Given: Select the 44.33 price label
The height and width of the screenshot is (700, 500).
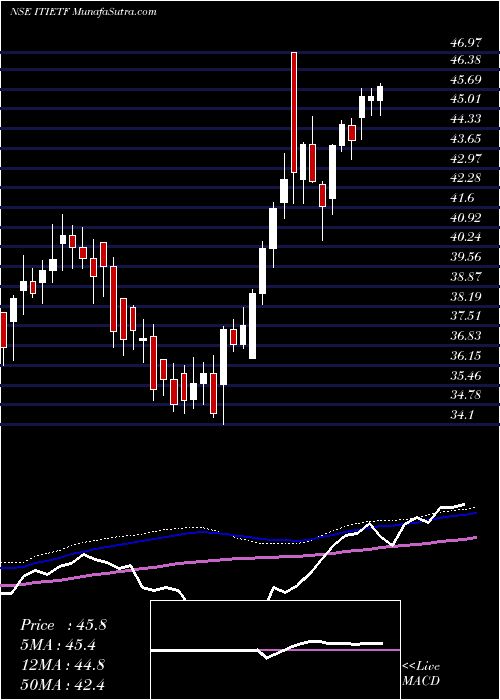Looking at the screenshot, I should point(466,119).
